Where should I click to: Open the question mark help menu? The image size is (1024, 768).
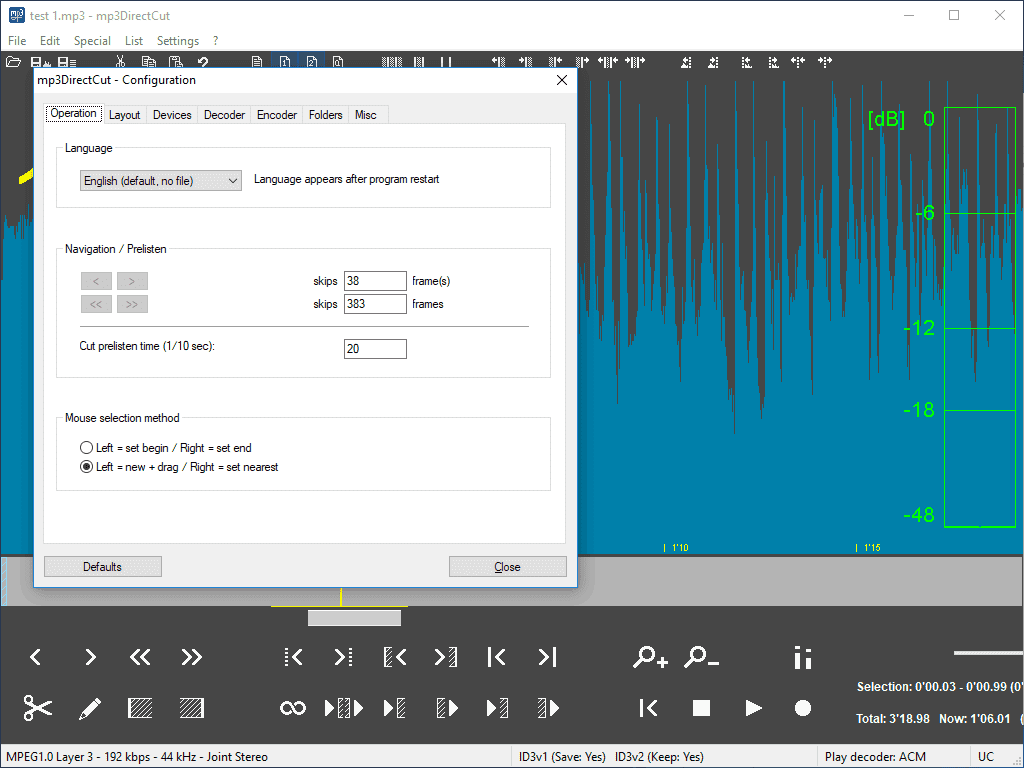tap(216, 40)
